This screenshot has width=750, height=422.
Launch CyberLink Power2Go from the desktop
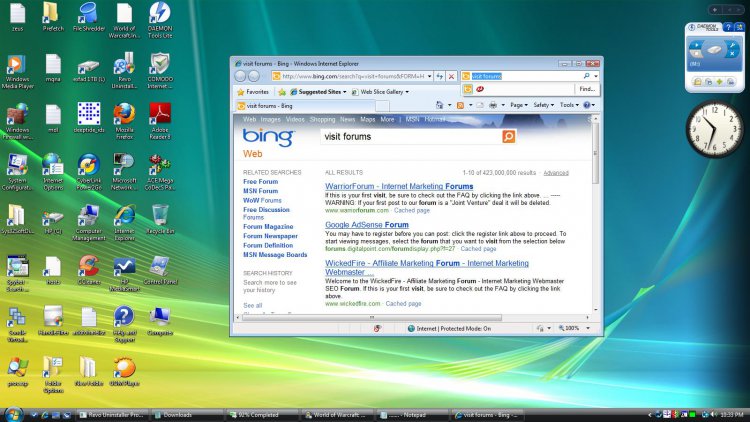pyautogui.click(x=88, y=172)
